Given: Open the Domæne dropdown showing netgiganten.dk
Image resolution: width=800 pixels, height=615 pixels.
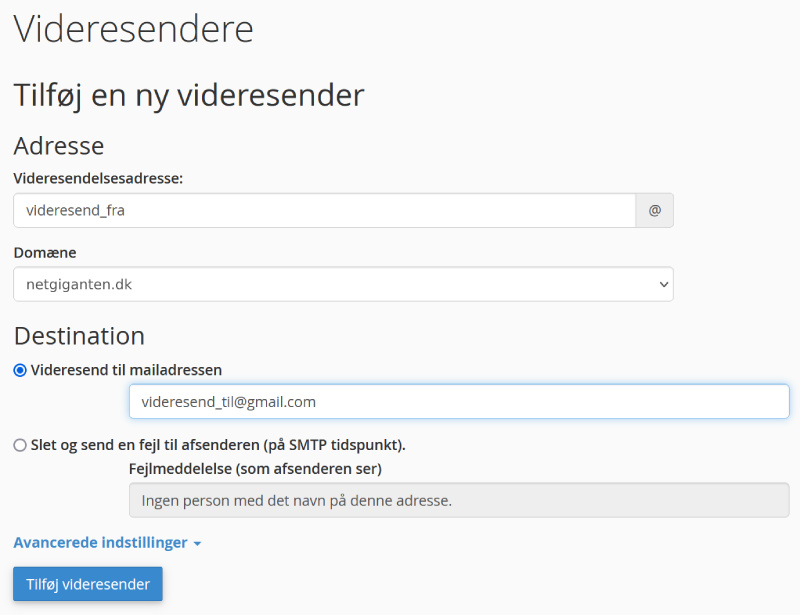Looking at the screenshot, I should tap(330, 284).
